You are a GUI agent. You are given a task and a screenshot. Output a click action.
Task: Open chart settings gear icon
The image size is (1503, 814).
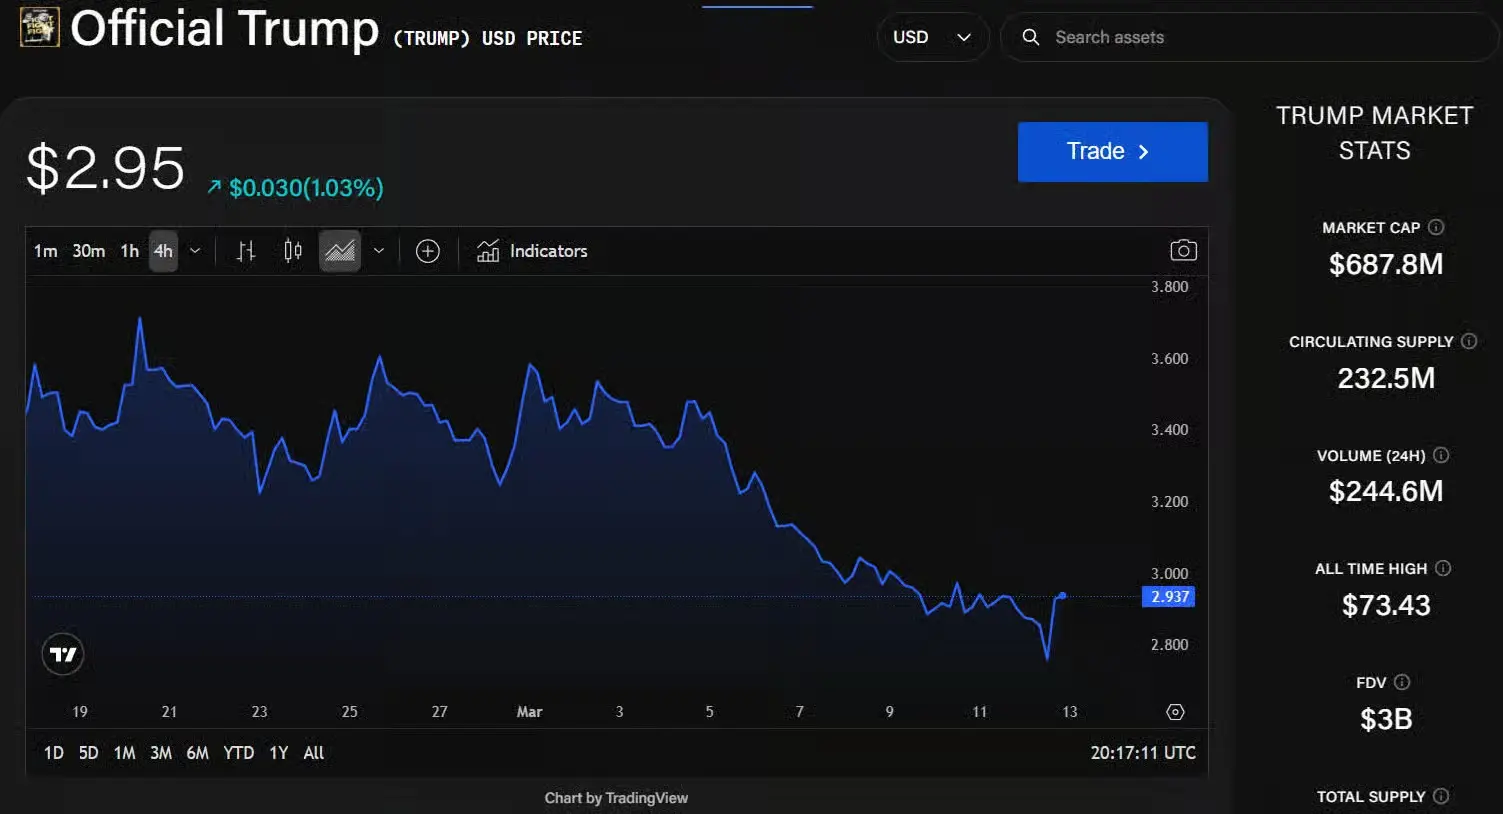1176,712
